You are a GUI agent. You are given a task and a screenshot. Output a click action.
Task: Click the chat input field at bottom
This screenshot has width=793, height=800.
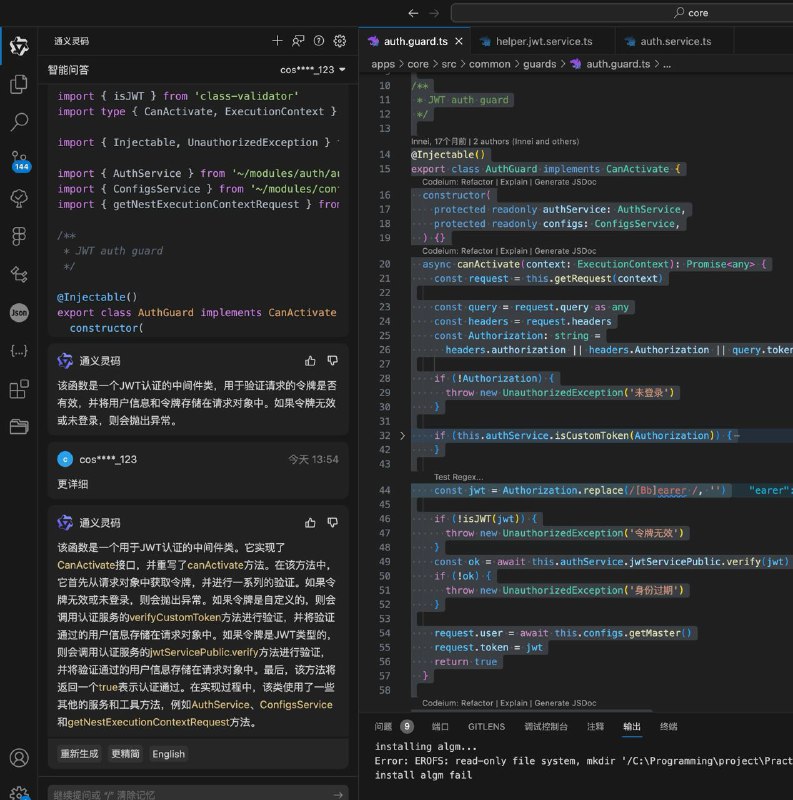[x=190, y=793]
